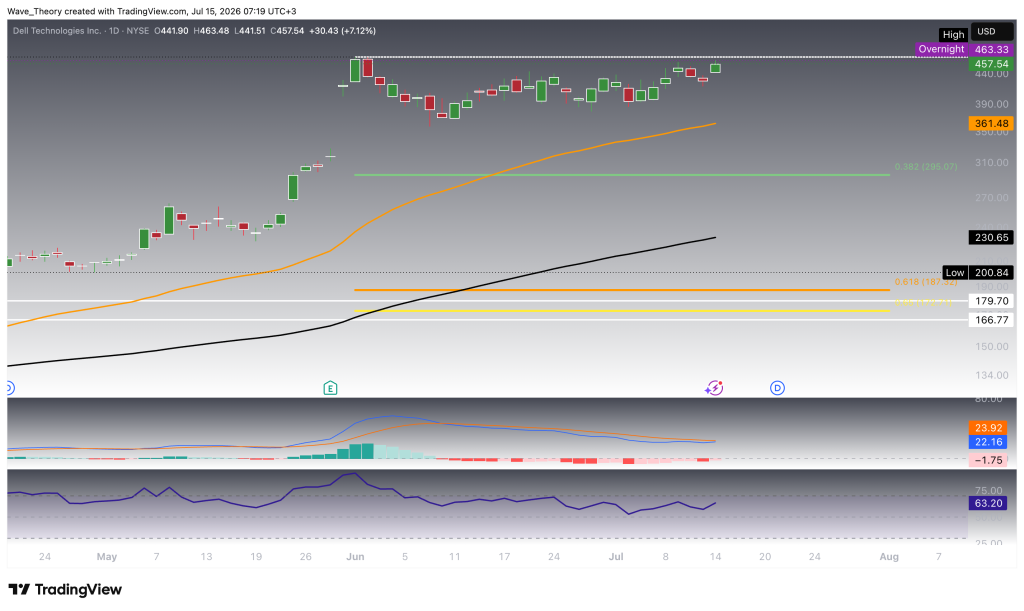Click the partial dividend icon at left edge

click(x=10, y=388)
